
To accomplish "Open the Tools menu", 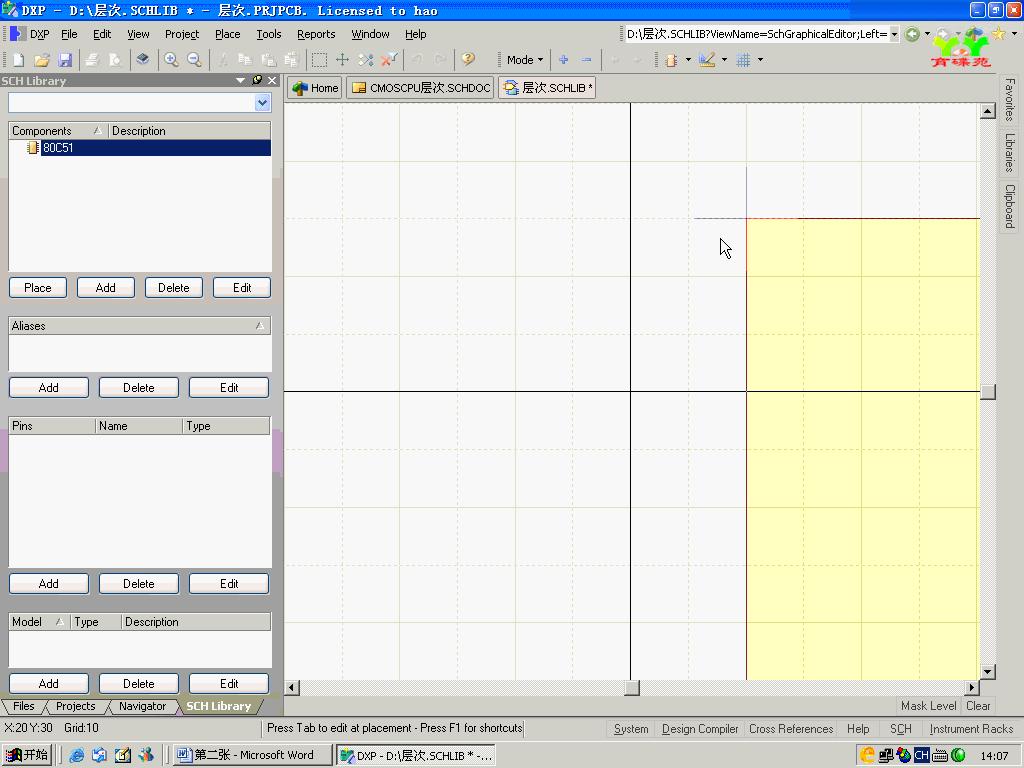I will [x=268, y=34].
